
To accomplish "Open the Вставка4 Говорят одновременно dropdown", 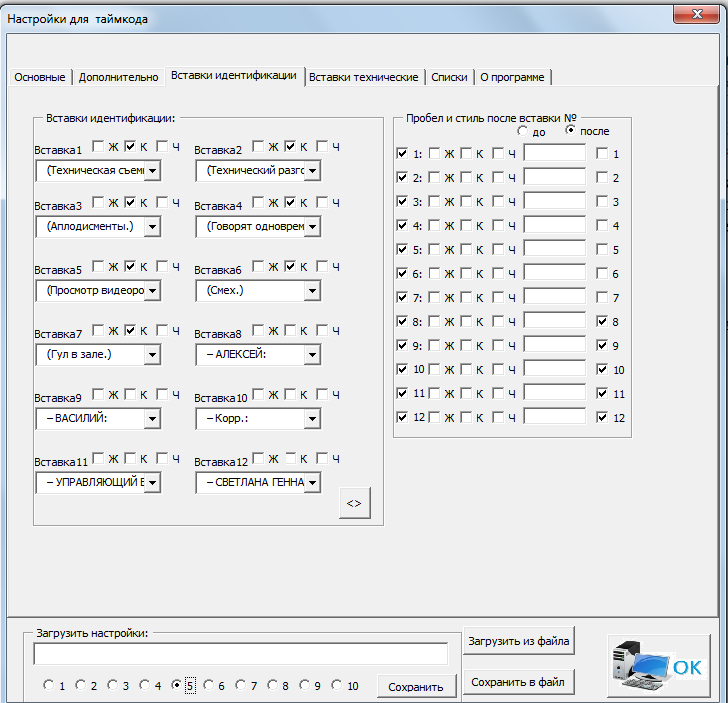I will tap(312, 227).
